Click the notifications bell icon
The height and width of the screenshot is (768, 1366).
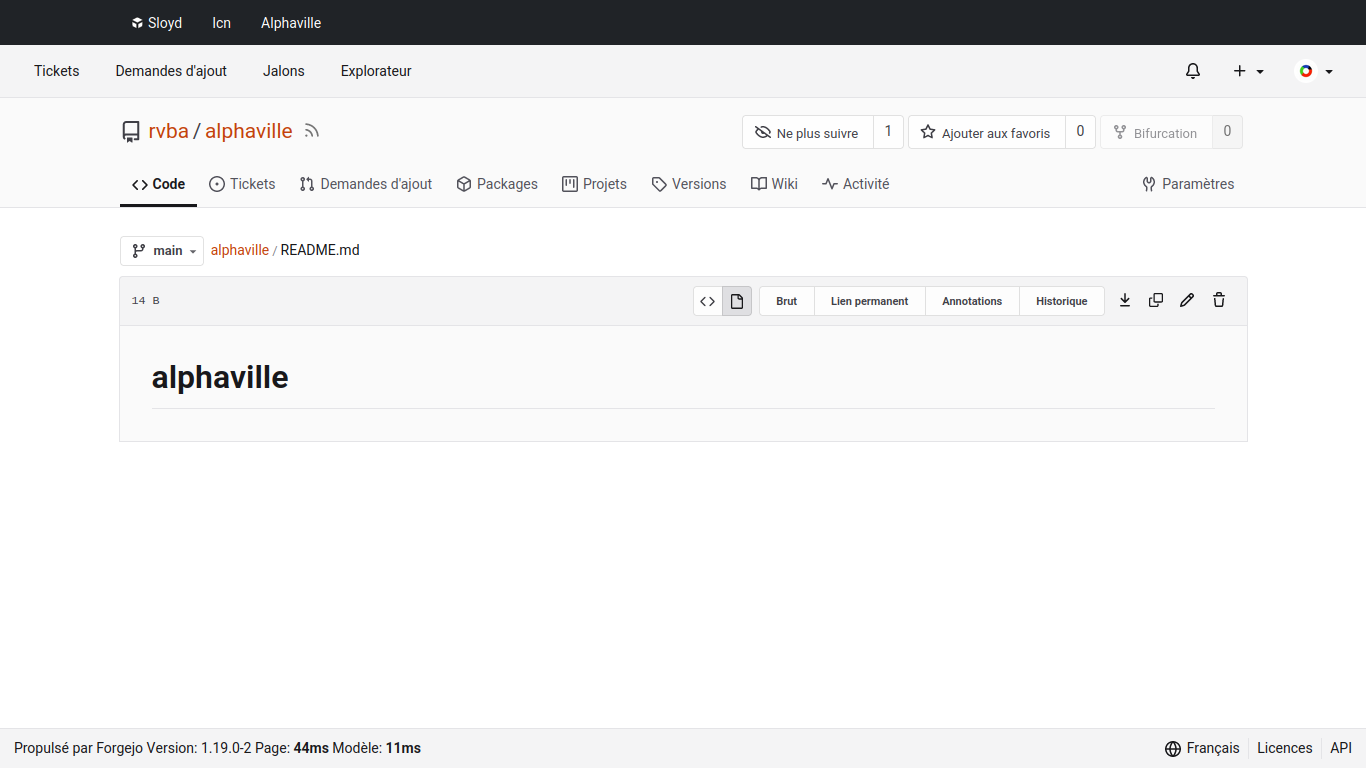coord(1192,71)
